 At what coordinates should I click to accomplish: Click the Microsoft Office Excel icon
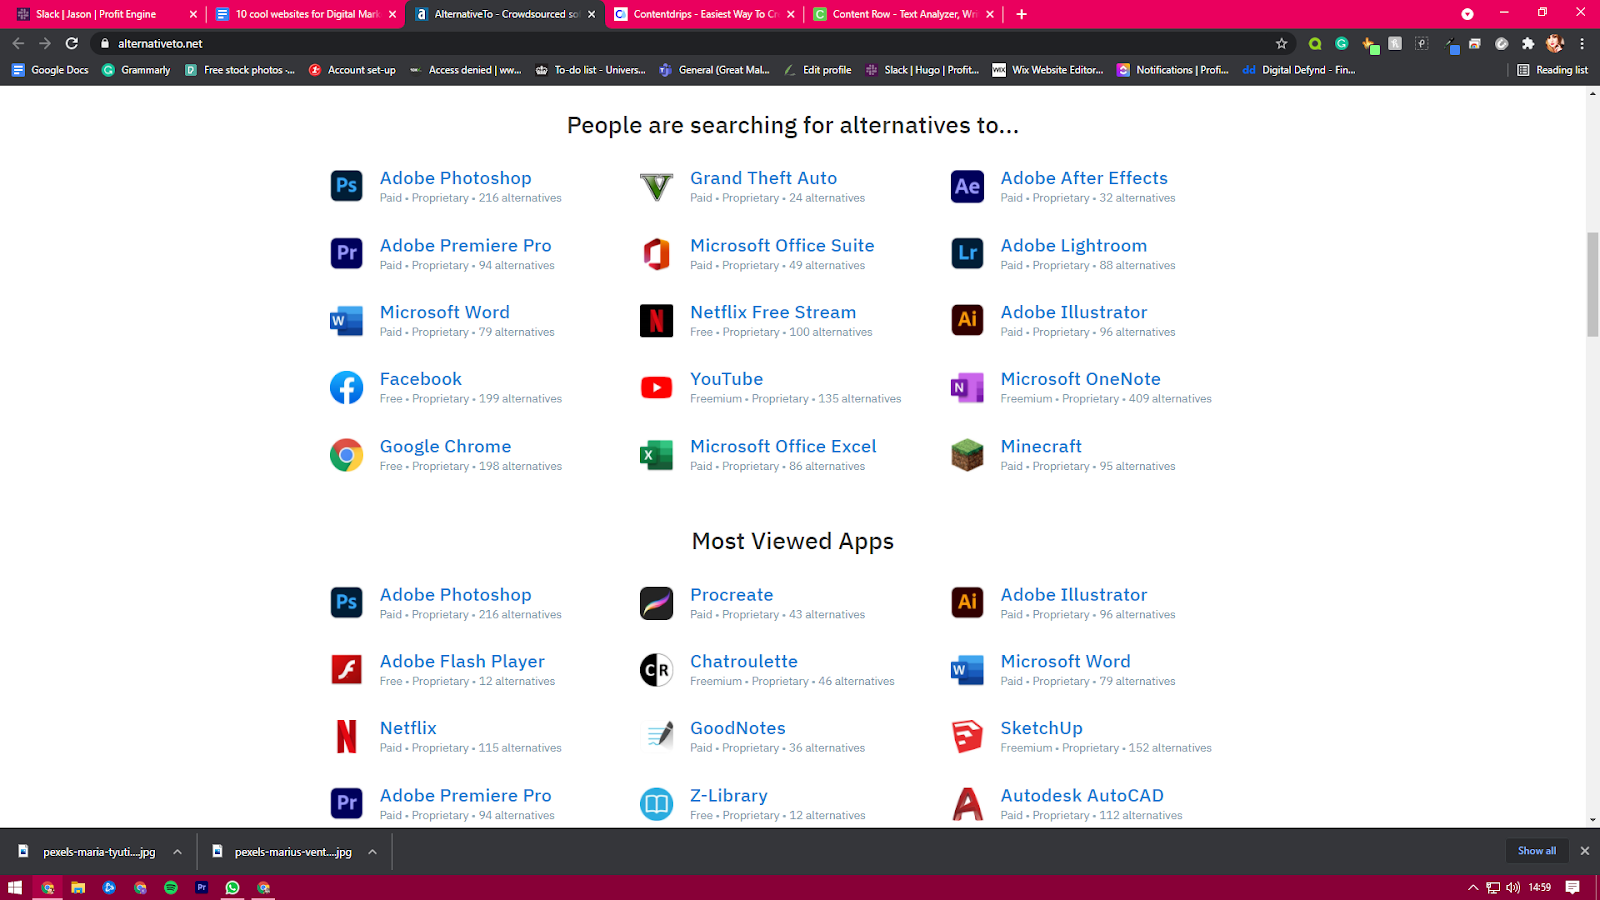656,455
